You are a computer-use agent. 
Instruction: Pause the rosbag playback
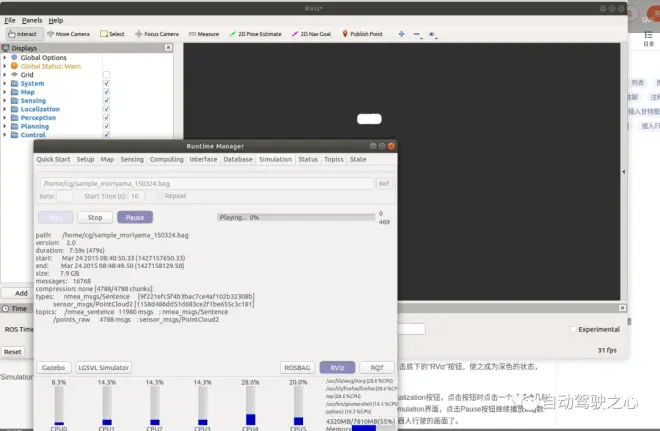[135, 217]
